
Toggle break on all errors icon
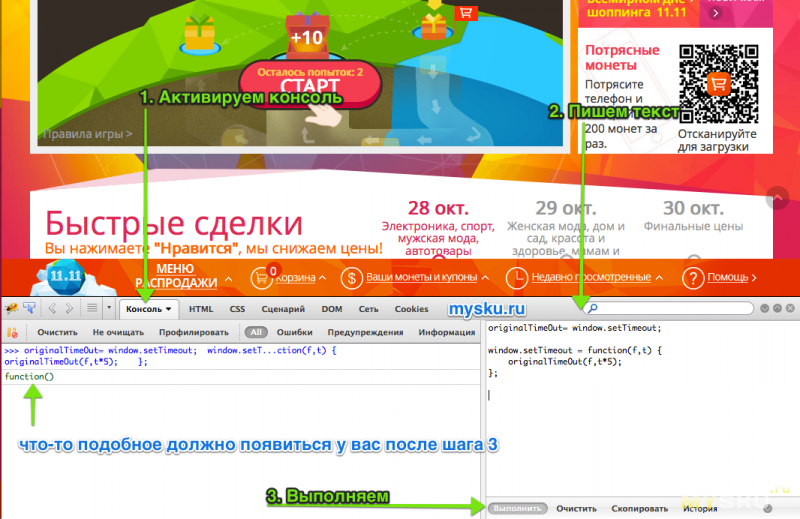click(x=12, y=333)
